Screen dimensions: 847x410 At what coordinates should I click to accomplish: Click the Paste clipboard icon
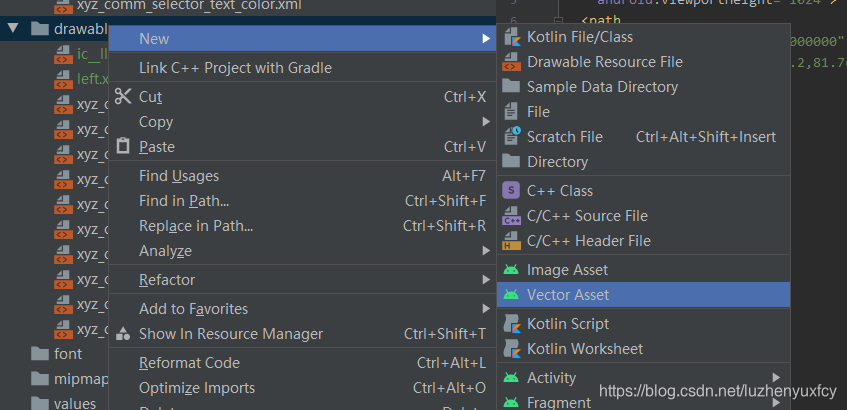pyautogui.click(x=123, y=146)
